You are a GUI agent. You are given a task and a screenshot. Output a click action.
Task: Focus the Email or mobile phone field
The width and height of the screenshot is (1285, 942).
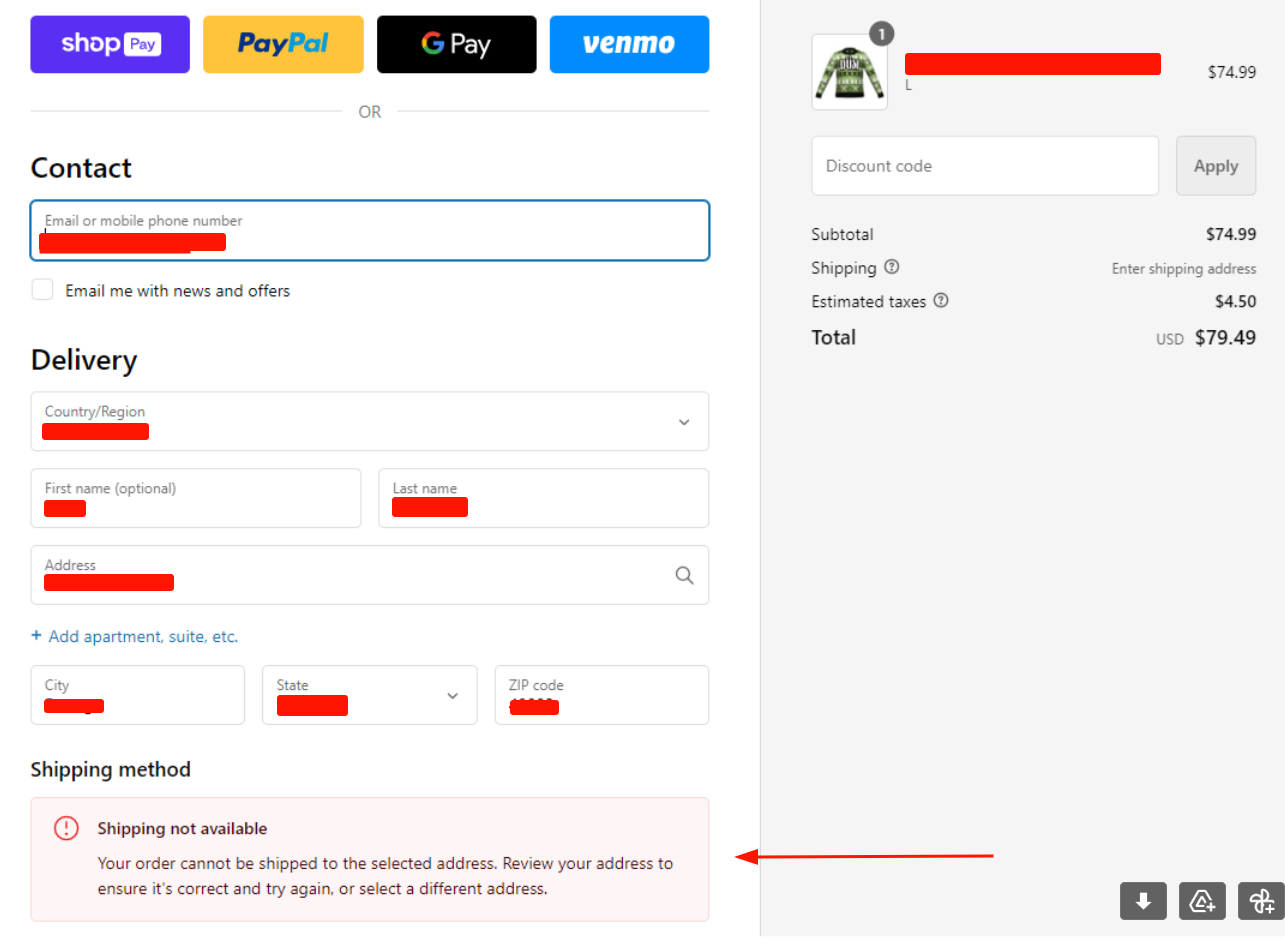point(370,230)
